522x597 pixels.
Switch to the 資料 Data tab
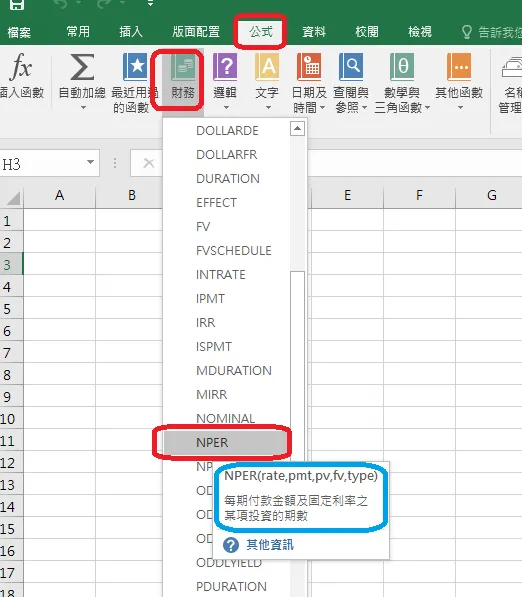pos(314,31)
